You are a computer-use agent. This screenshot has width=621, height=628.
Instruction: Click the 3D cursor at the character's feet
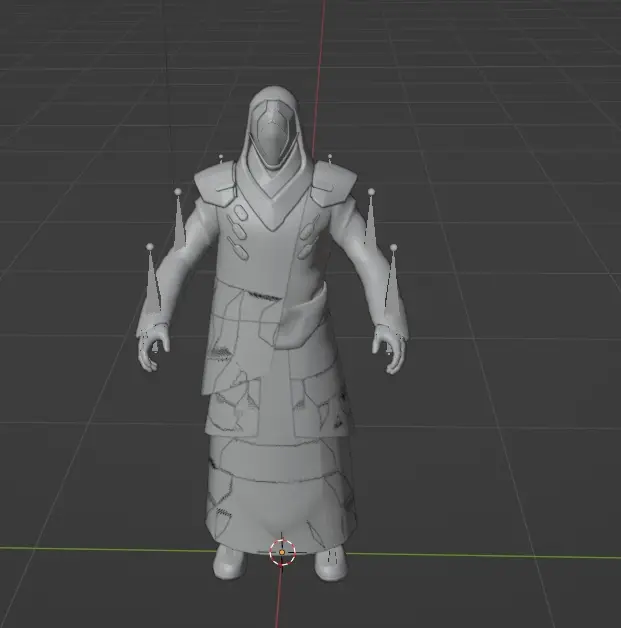click(283, 551)
